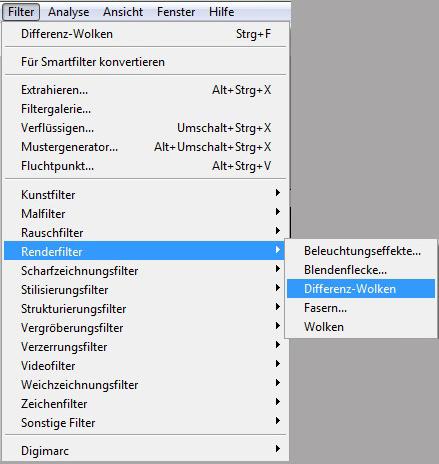This screenshot has width=439, height=464.
Task: Apply the Wolken render filter
Action: (x=361, y=327)
